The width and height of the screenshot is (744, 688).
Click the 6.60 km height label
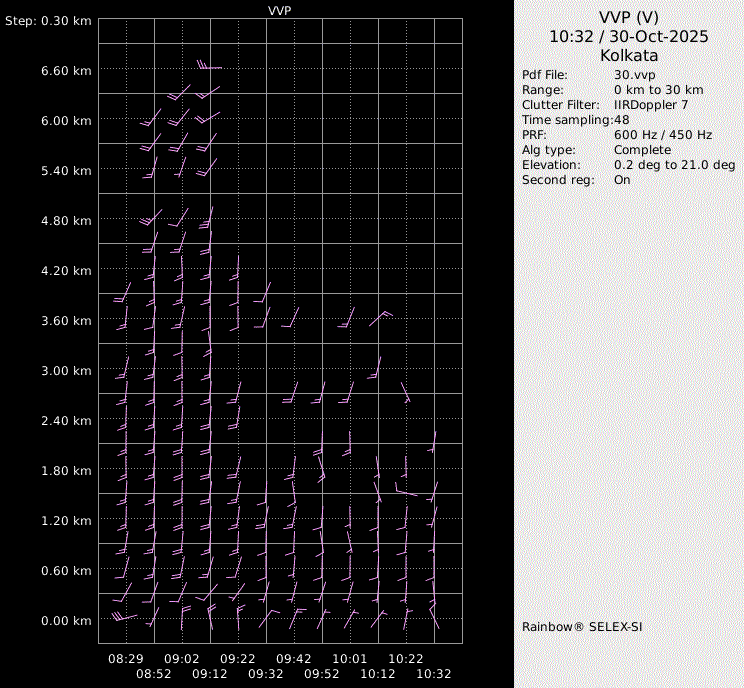point(66,70)
